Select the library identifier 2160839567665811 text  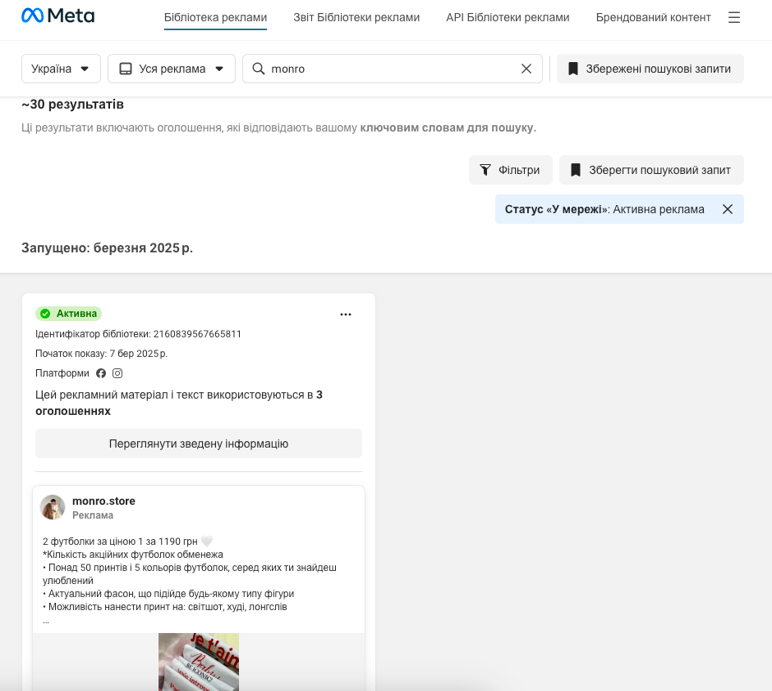[197, 334]
